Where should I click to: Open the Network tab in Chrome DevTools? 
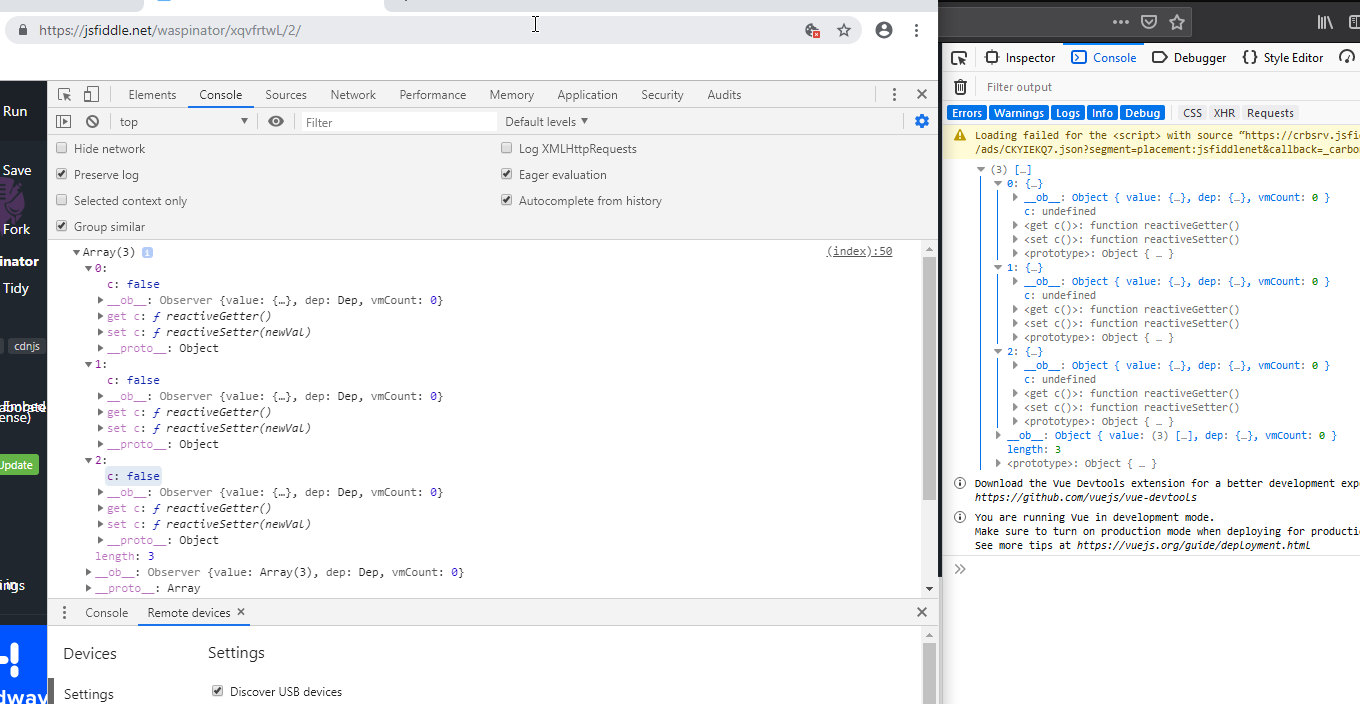click(353, 95)
